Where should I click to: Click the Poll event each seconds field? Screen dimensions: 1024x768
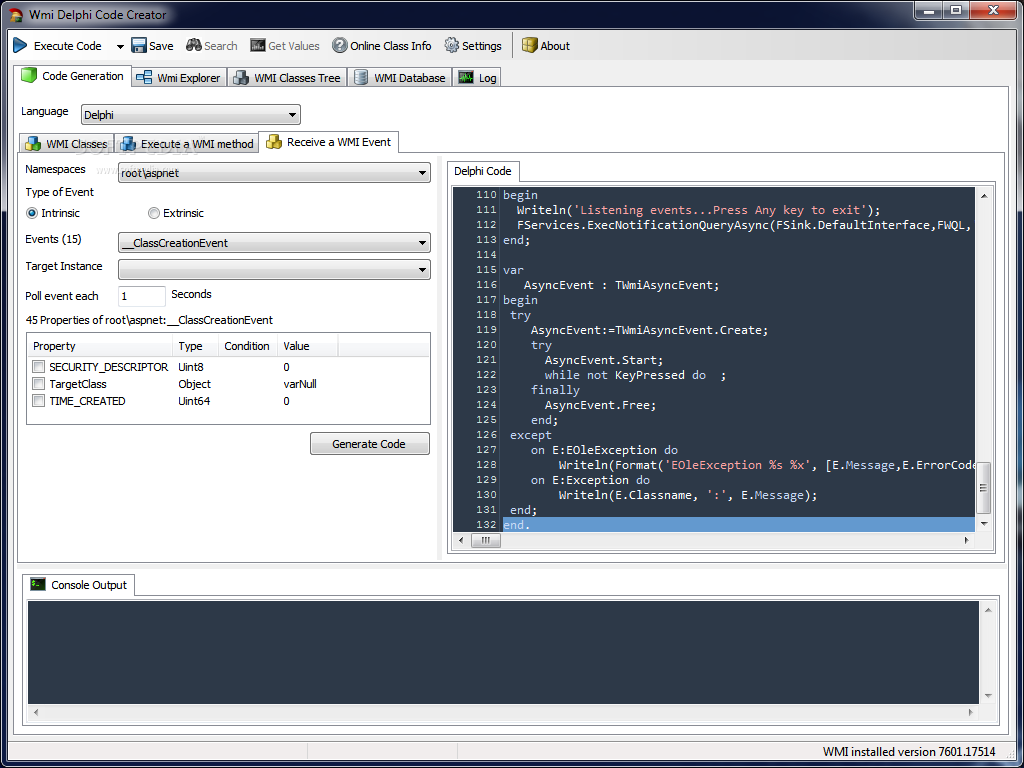142,296
